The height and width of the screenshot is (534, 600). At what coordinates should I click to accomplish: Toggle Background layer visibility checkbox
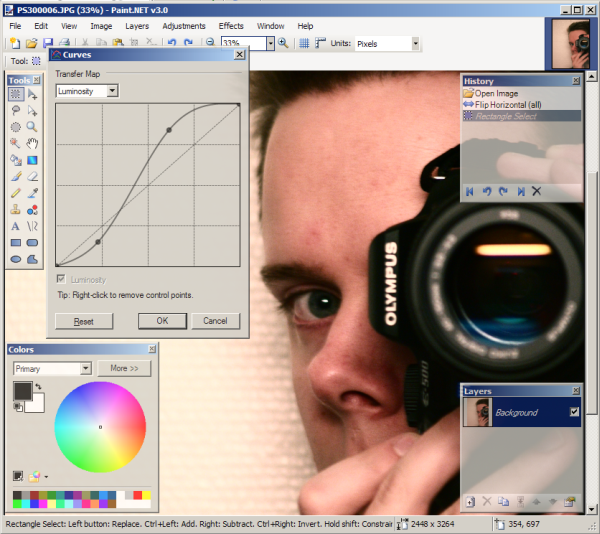[x=574, y=412]
